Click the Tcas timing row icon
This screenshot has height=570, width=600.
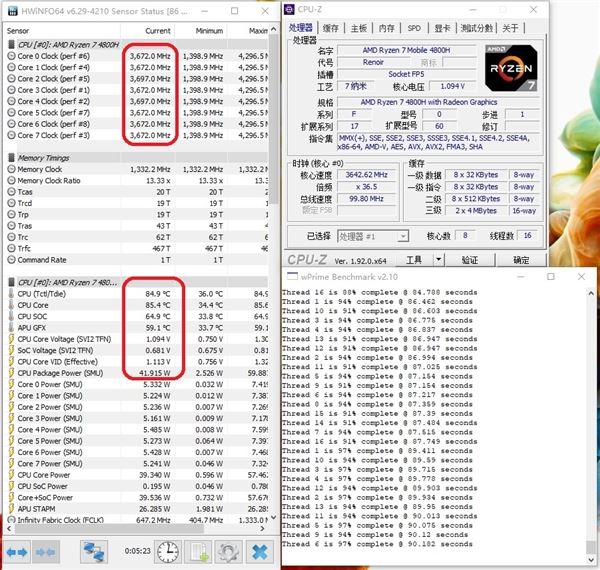pos(11,192)
